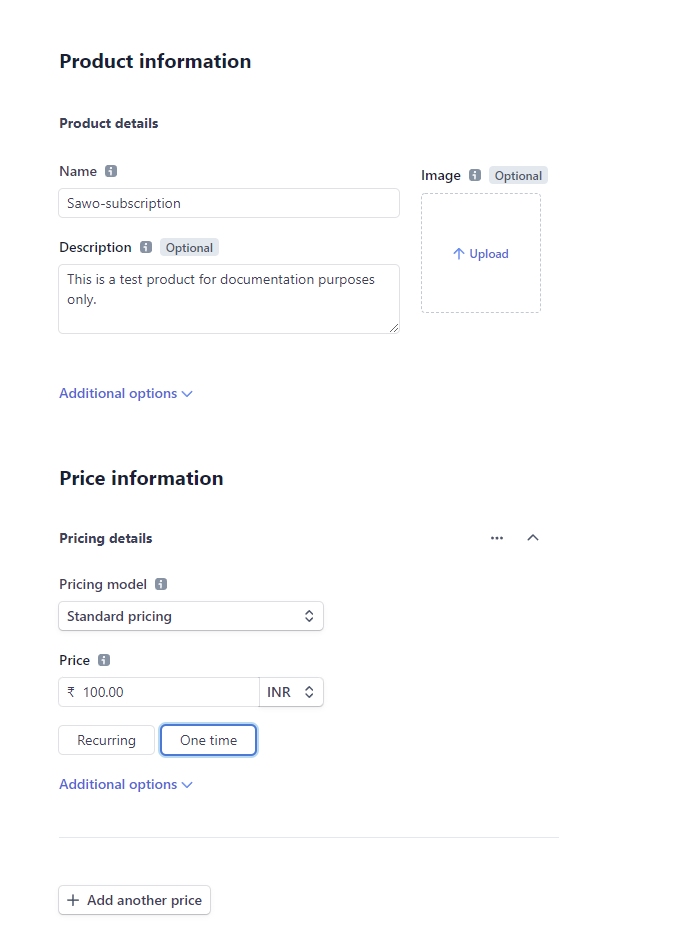Click the Name field containing Sawo-subscription
Viewport: 679px width, 951px height.
(x=228, y=203)
